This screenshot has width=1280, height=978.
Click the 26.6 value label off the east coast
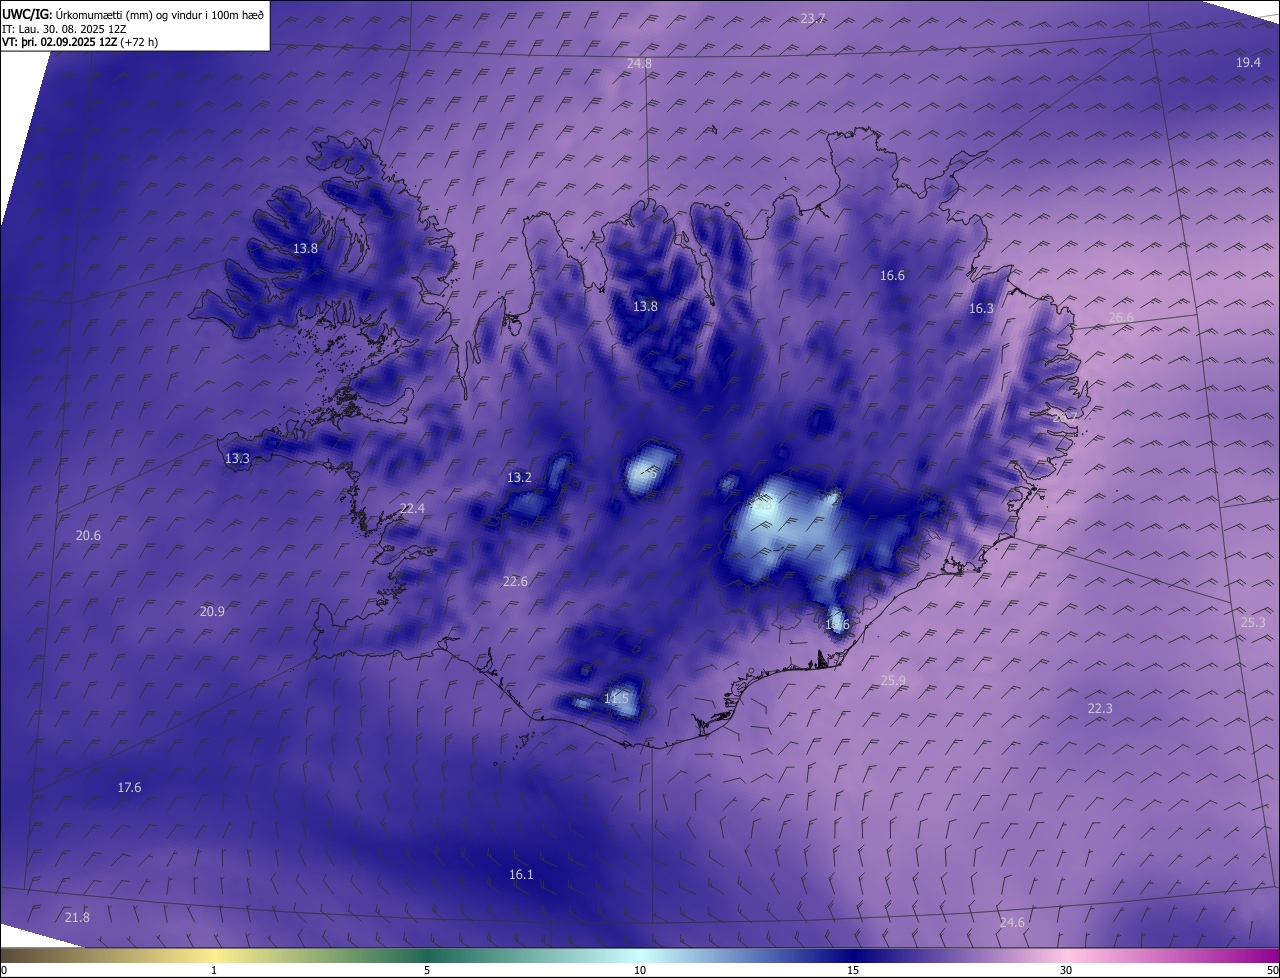[1121, 318]
